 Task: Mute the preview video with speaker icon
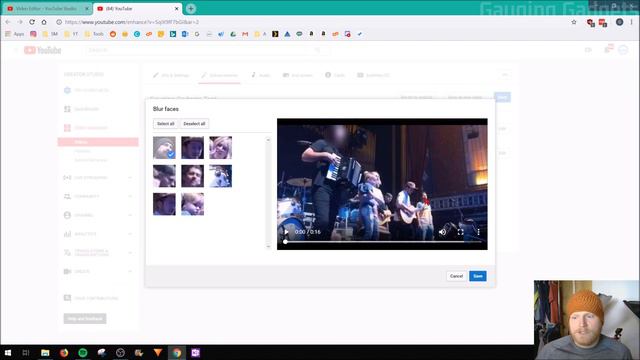click(x=442, y=232)
